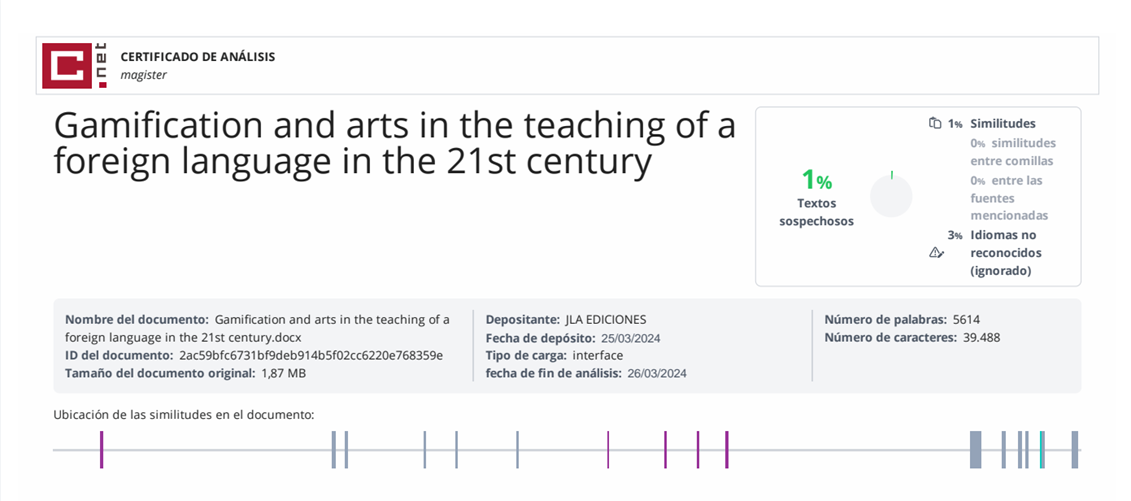
Task: Click the circular suspicious-text percentage chart
Action: click(891, 195)
